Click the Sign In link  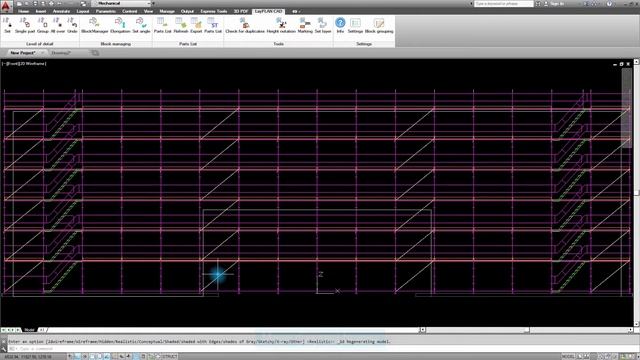coord(557,4)
